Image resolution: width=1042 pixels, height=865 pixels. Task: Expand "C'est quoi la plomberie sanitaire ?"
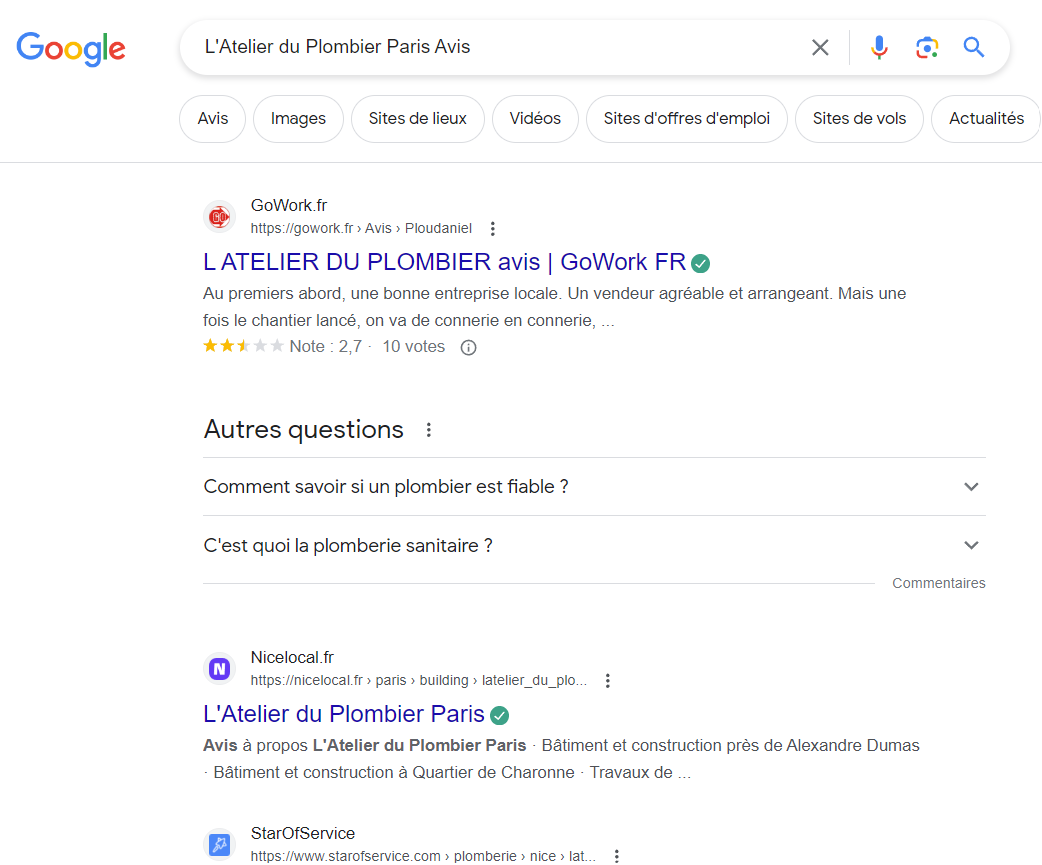pyautogui.click(x=594, y=545)
